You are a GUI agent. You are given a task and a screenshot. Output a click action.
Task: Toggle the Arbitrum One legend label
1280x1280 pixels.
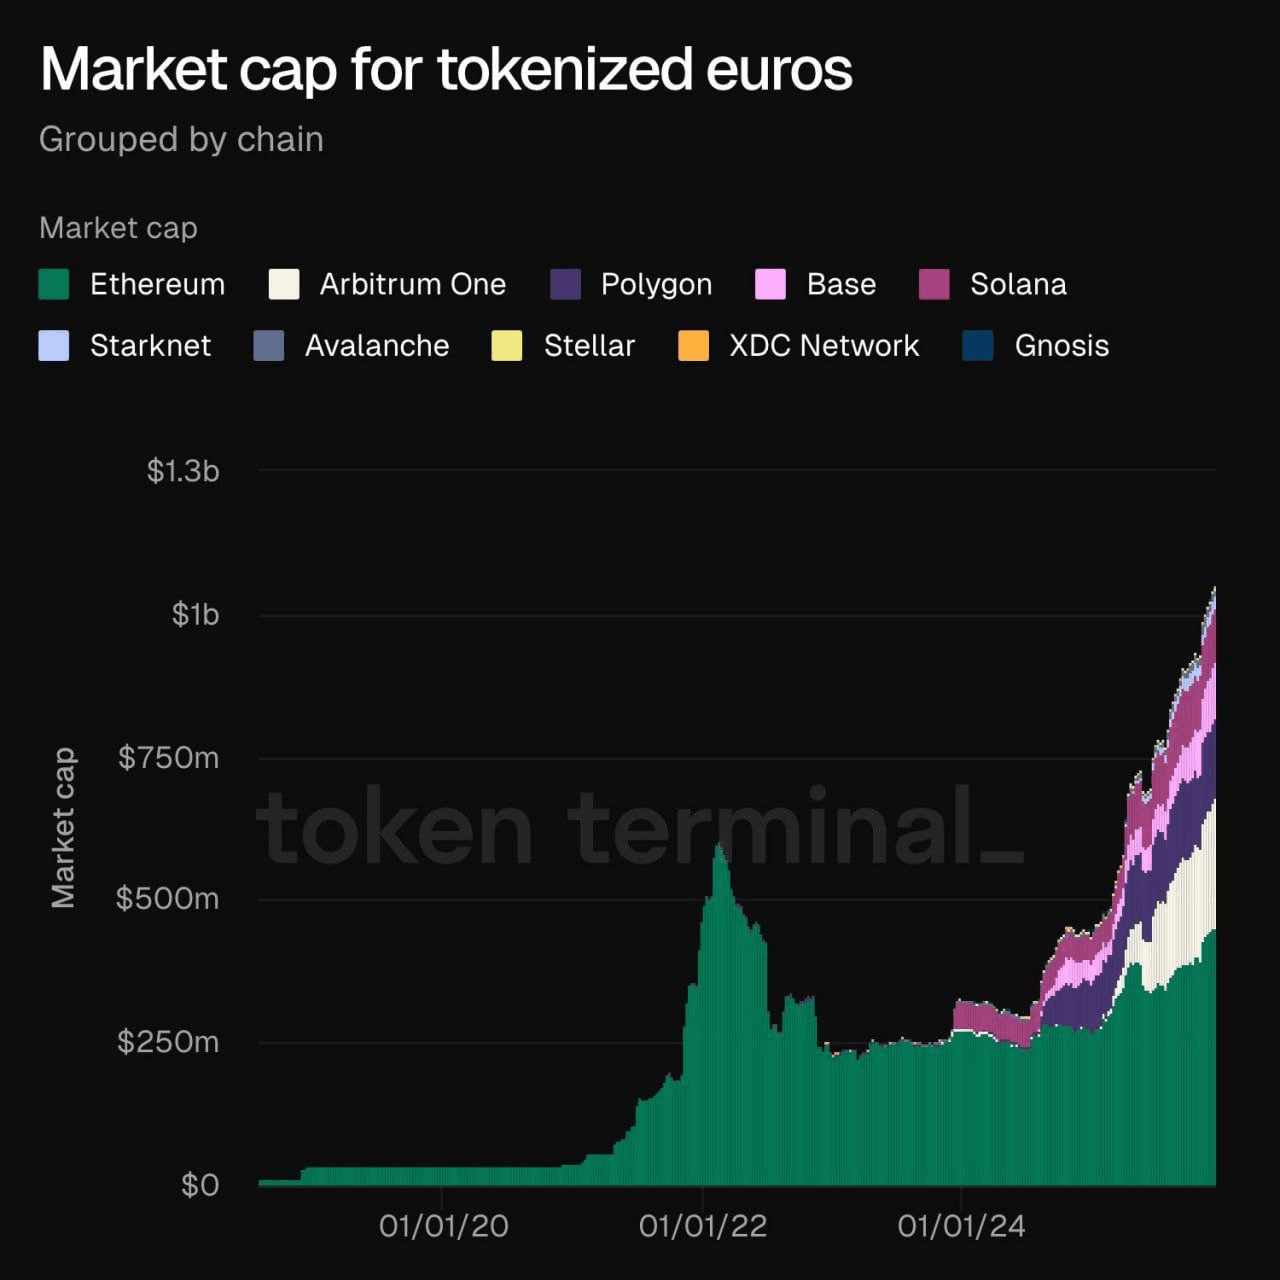412,285
